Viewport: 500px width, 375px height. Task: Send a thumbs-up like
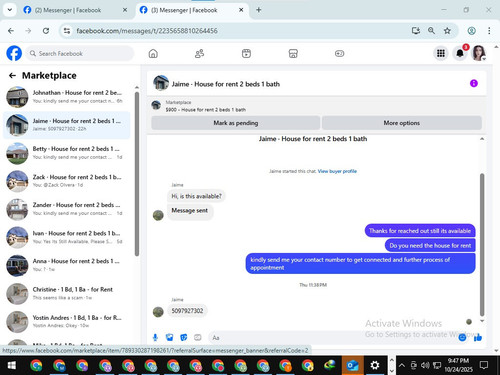pyautogui.click(x=478, y=338)
